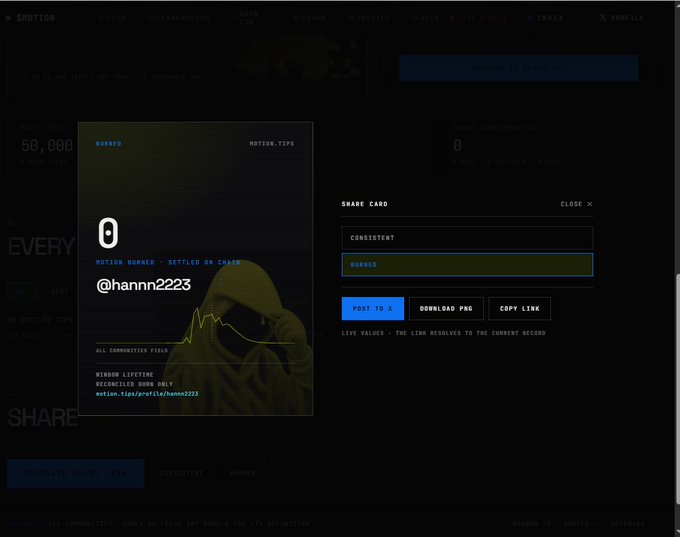
Task: Click the dimmed BURNED button at page bottom
Action: click(242, 473)
